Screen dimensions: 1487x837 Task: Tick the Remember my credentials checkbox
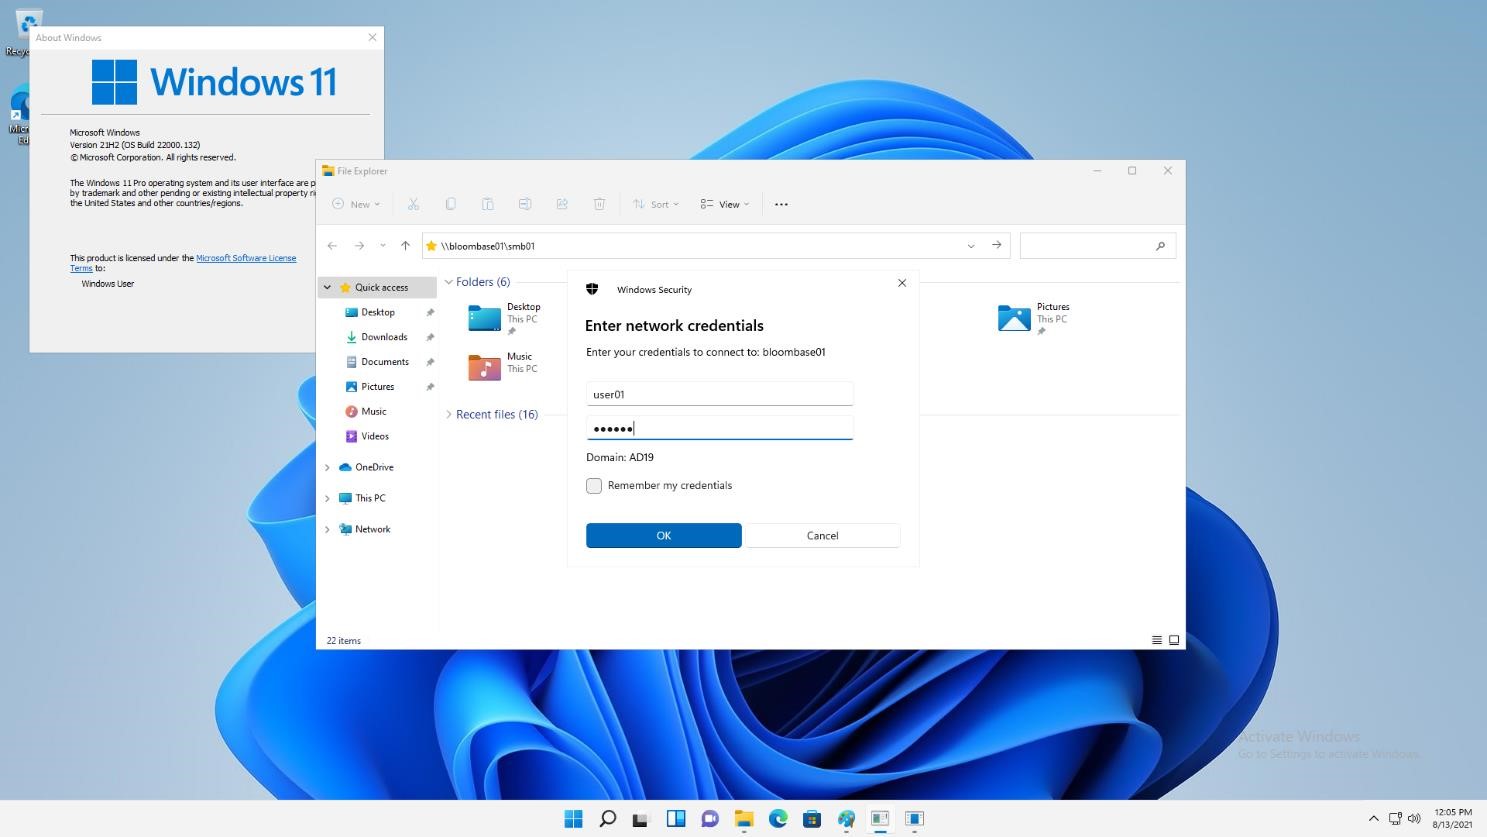pyautogui.click(x=594, y=486)
